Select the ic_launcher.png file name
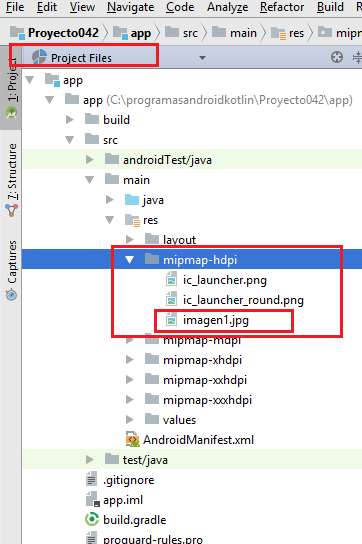Image resolution: width=362 pixels, height=544 pixels. click(225, 280)
